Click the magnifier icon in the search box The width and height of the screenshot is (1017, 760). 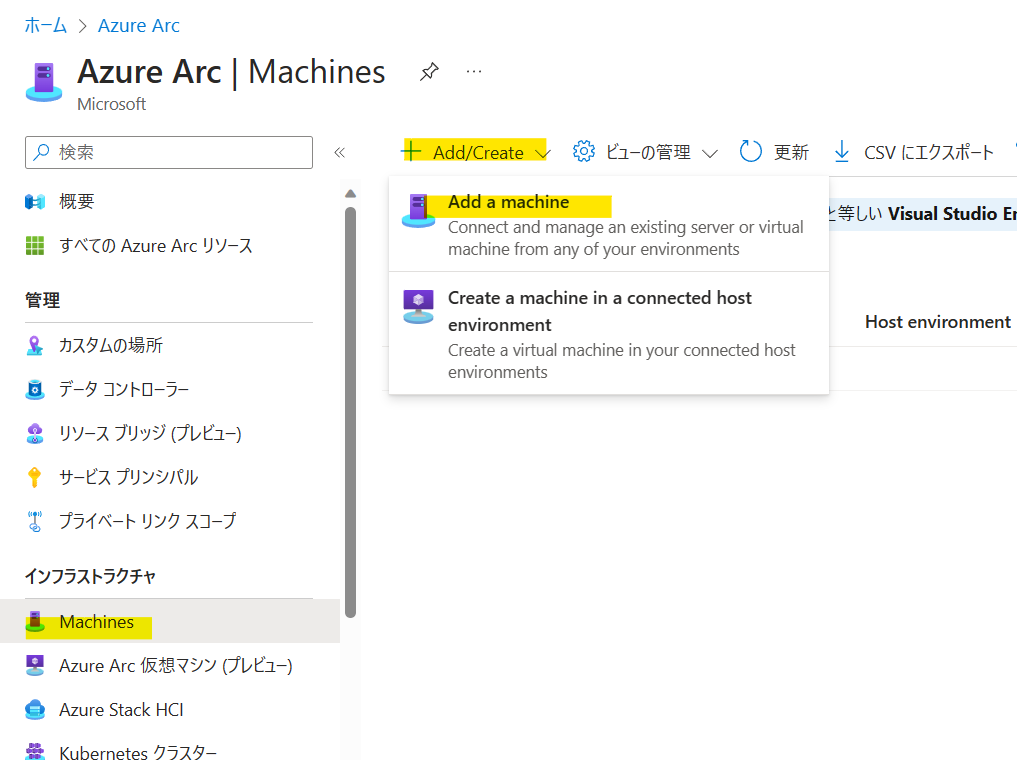(42, 152)
